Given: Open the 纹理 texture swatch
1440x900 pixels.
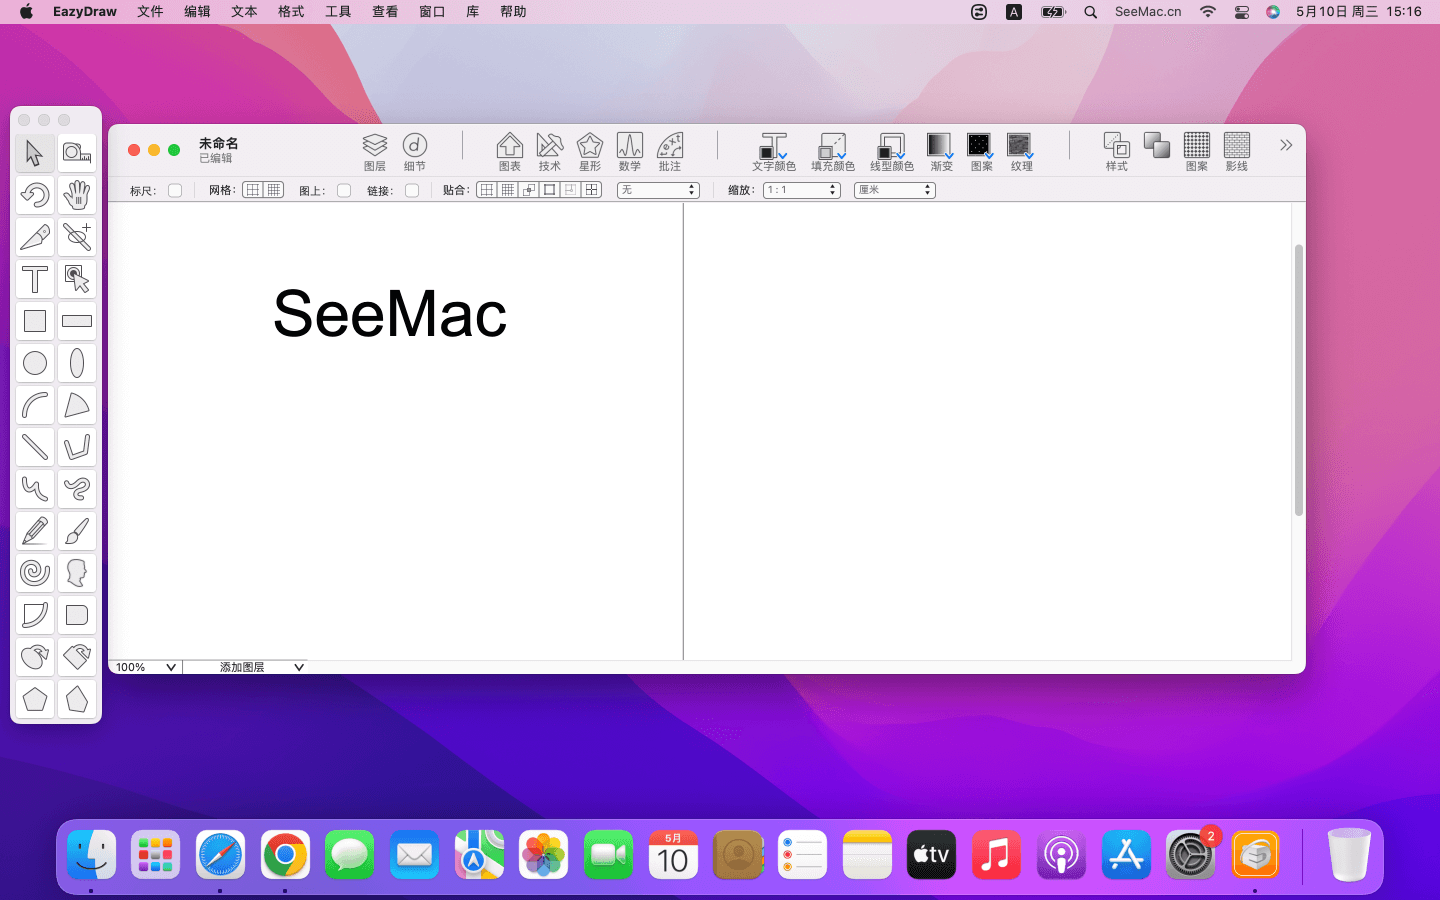Looking at the screenshot, I should click(1020, 152).
